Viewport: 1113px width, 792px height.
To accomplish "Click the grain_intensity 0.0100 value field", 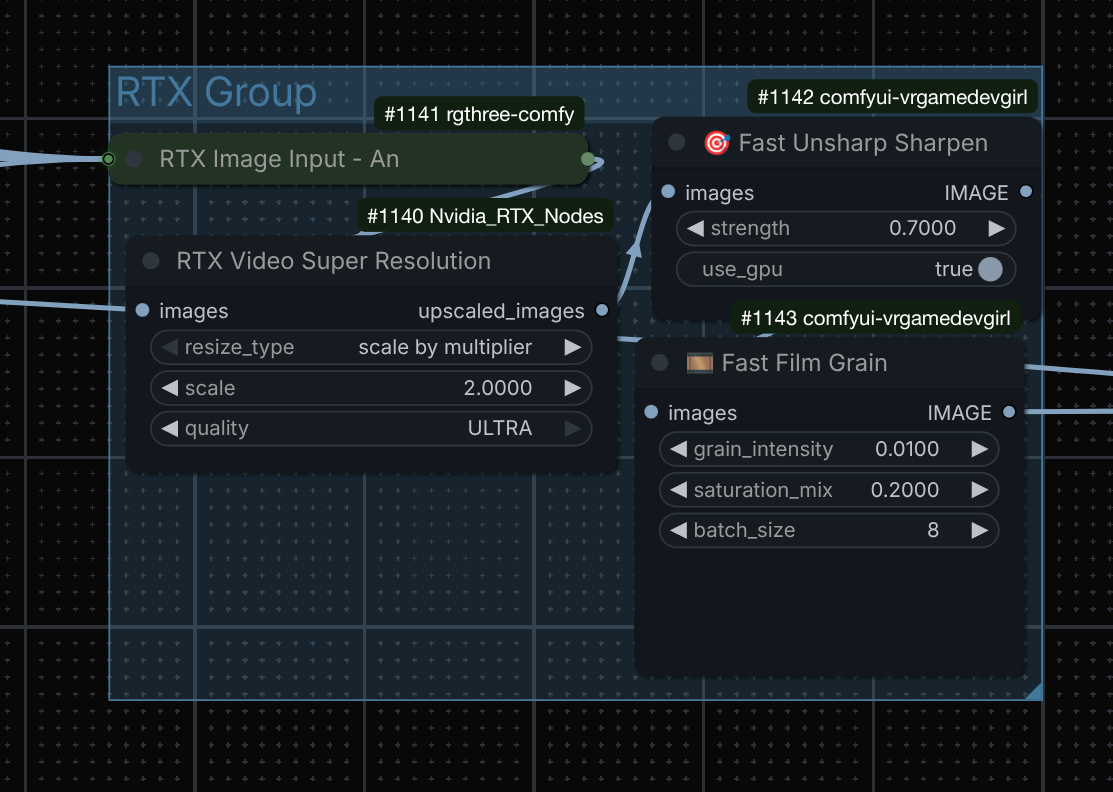I will (829, 449).
